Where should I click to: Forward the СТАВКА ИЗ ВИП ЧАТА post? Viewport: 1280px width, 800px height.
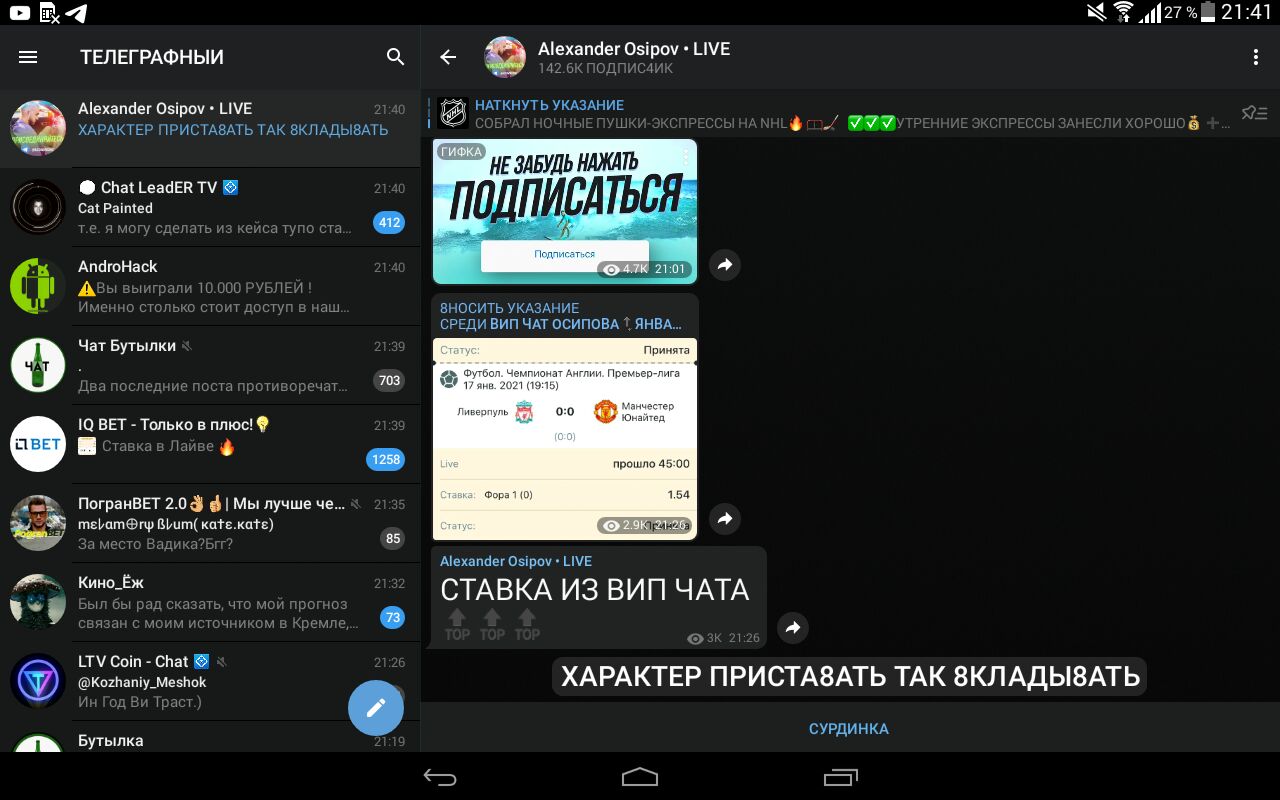coord(793,627)
